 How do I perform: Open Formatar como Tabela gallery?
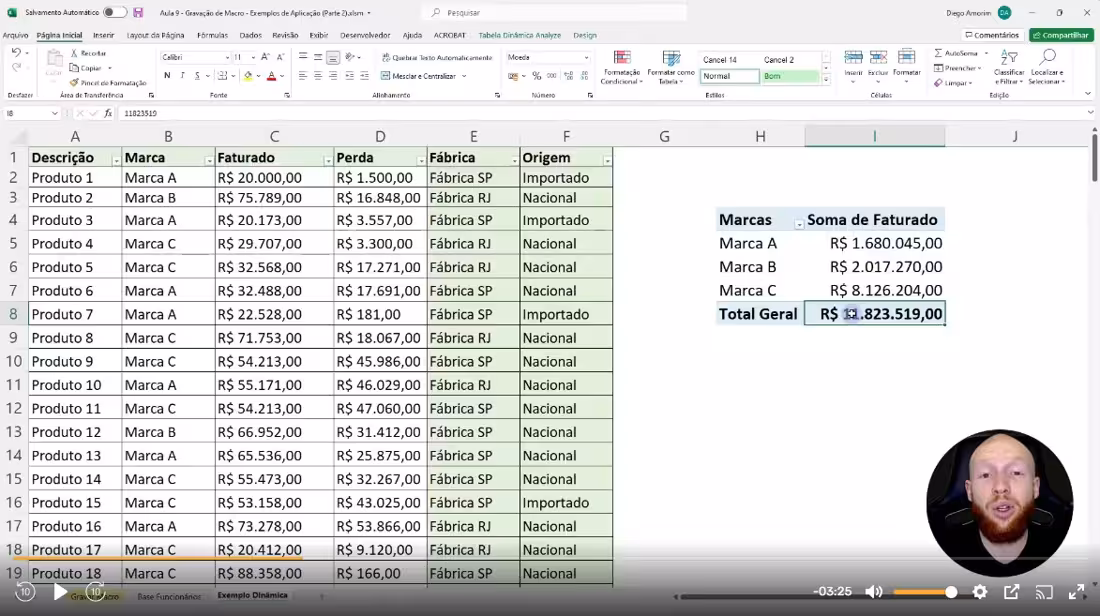point(671,67)
